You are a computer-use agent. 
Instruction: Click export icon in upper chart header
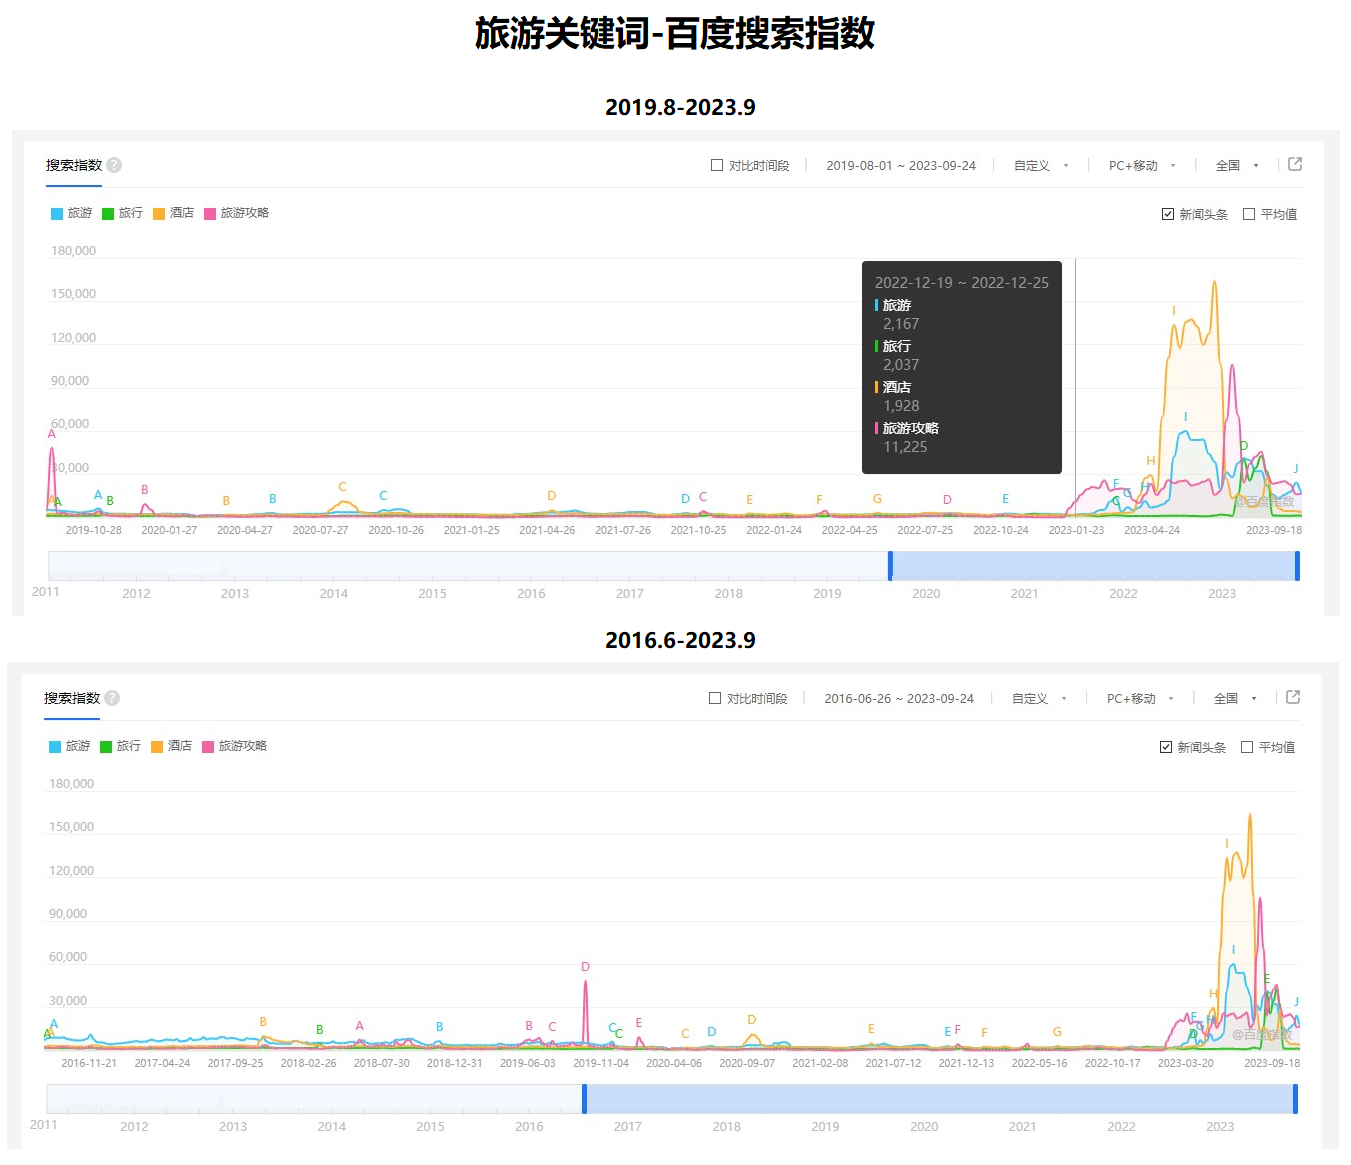click(1295, 164)
